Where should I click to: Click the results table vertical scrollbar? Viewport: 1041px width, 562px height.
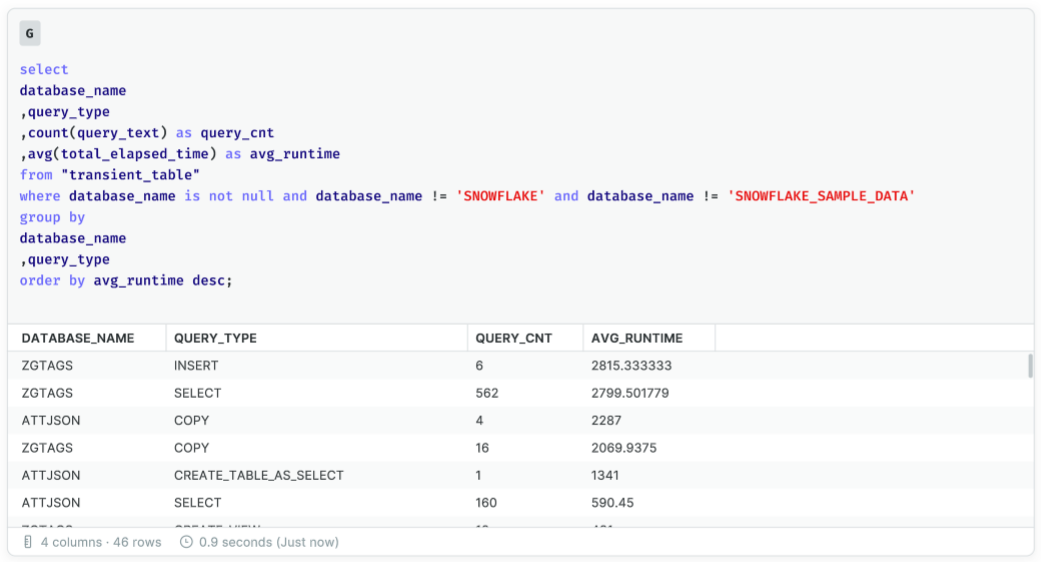click(x=1030, y=366)
